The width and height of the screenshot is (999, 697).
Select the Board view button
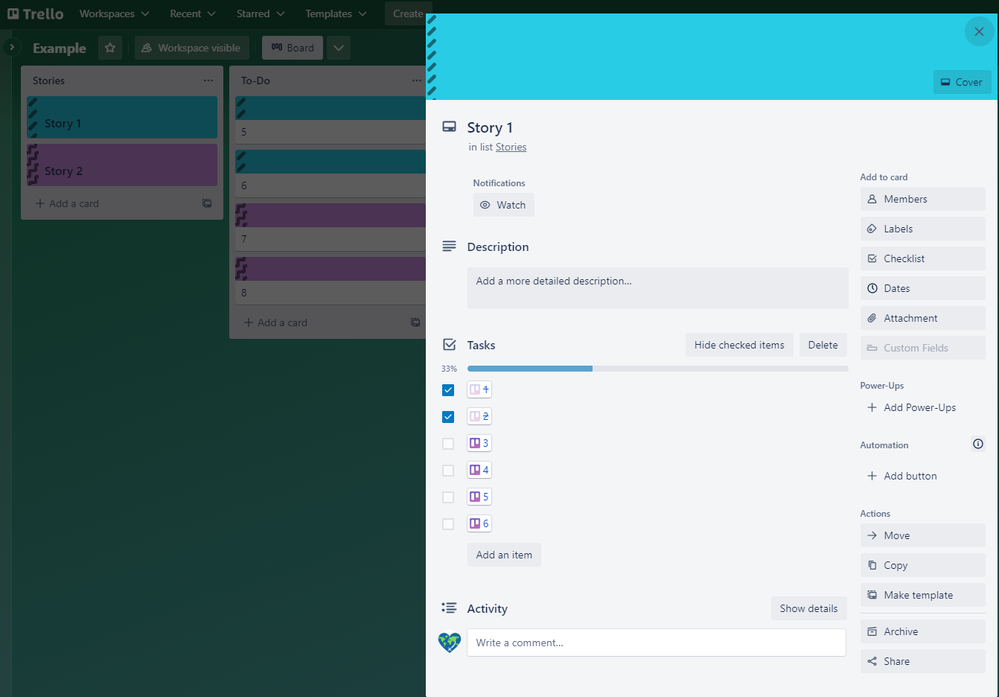(x=292, y=48)
